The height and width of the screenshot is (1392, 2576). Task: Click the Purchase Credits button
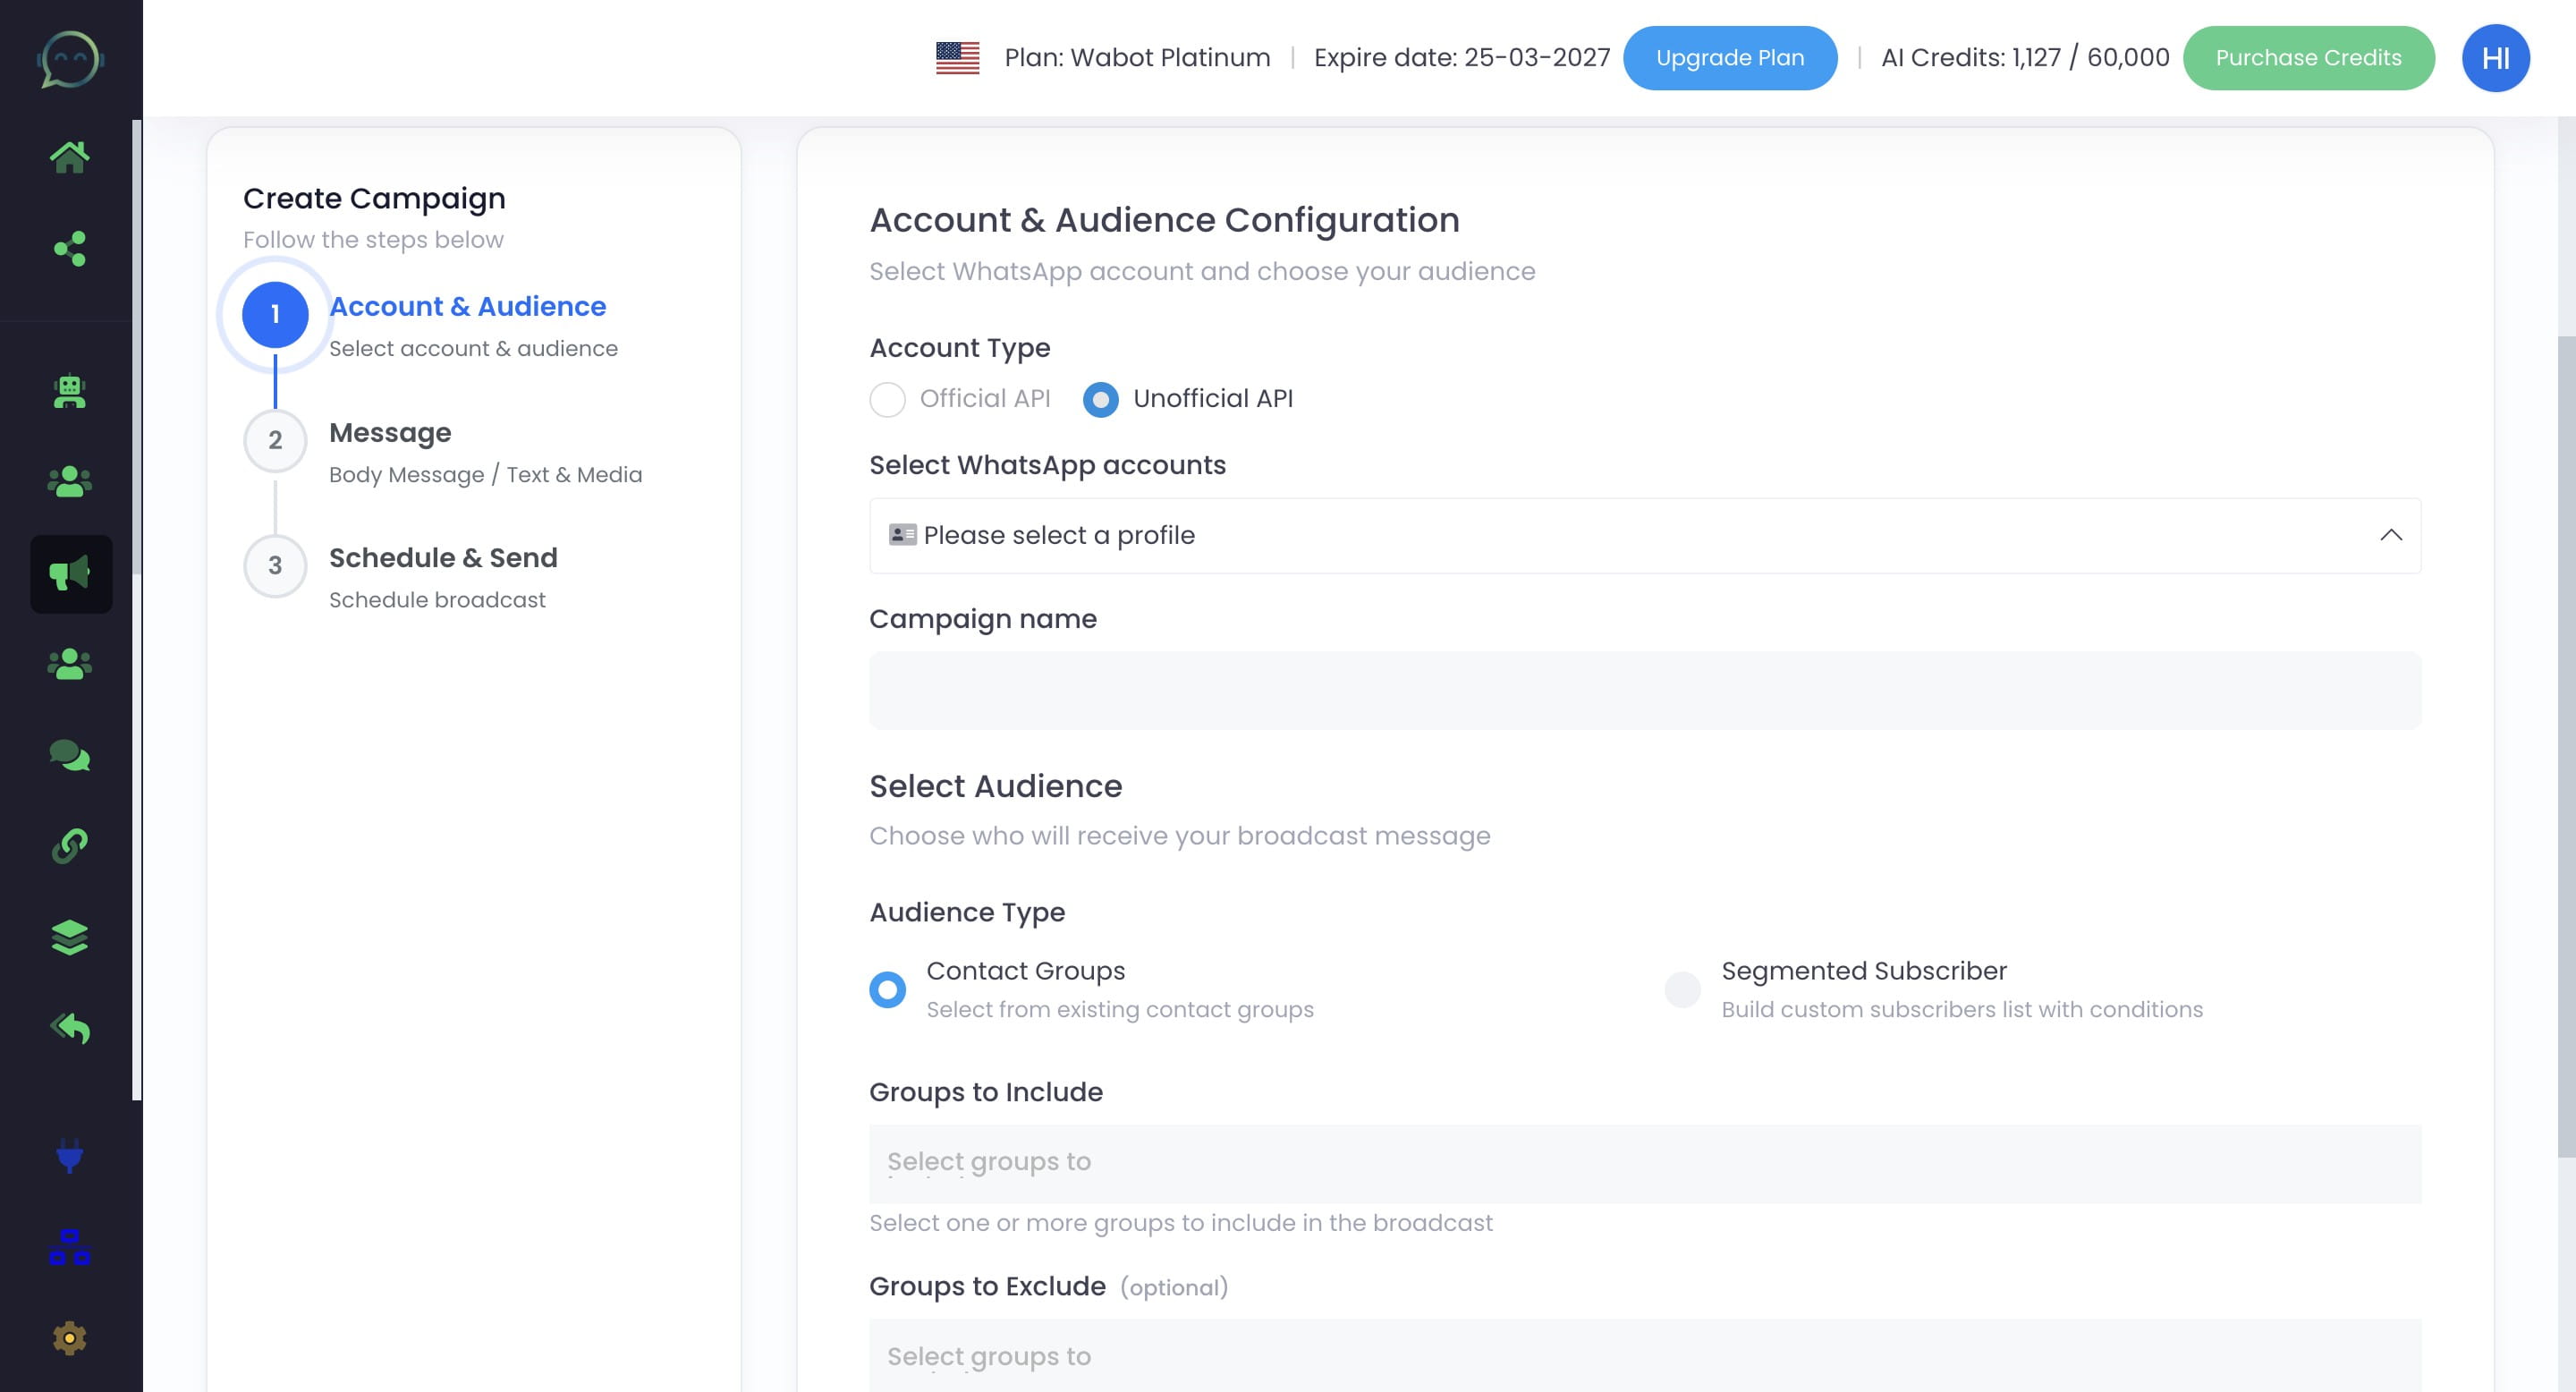point(2307,58)
